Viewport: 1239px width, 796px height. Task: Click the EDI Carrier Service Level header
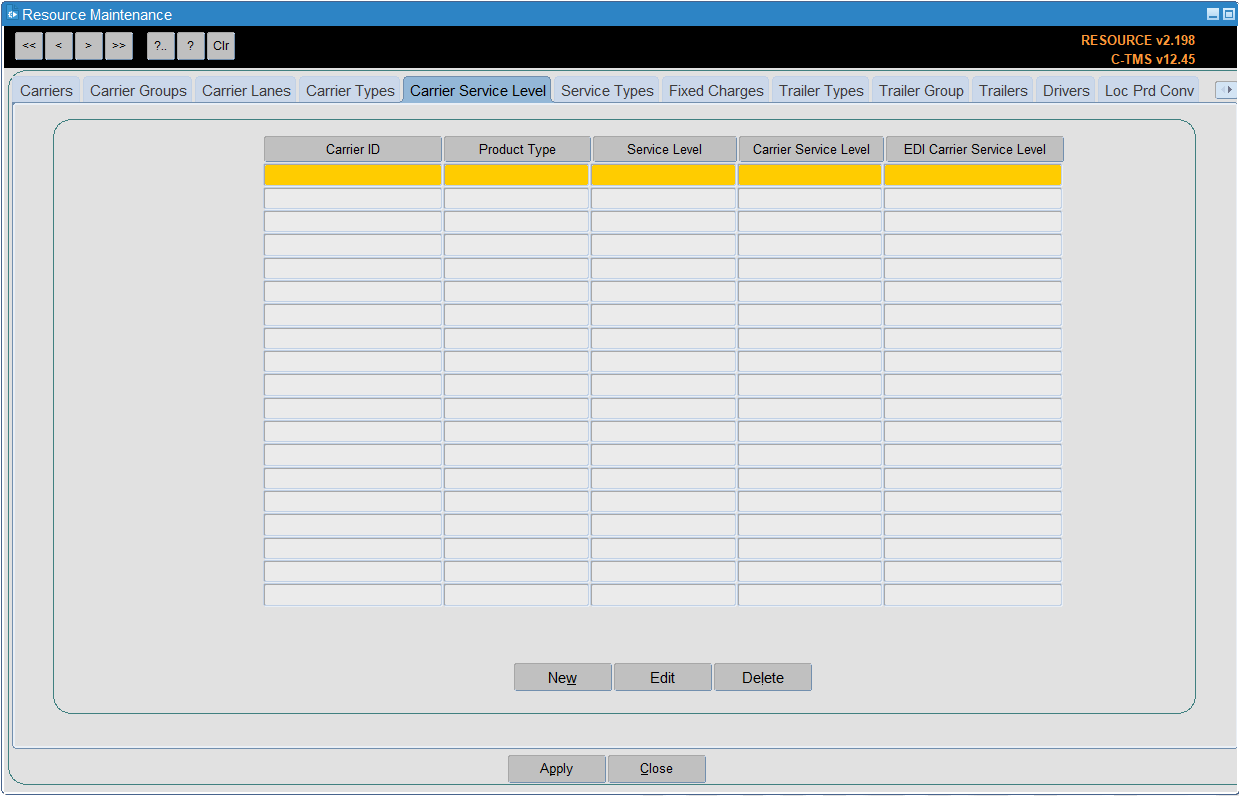point(974,149)
